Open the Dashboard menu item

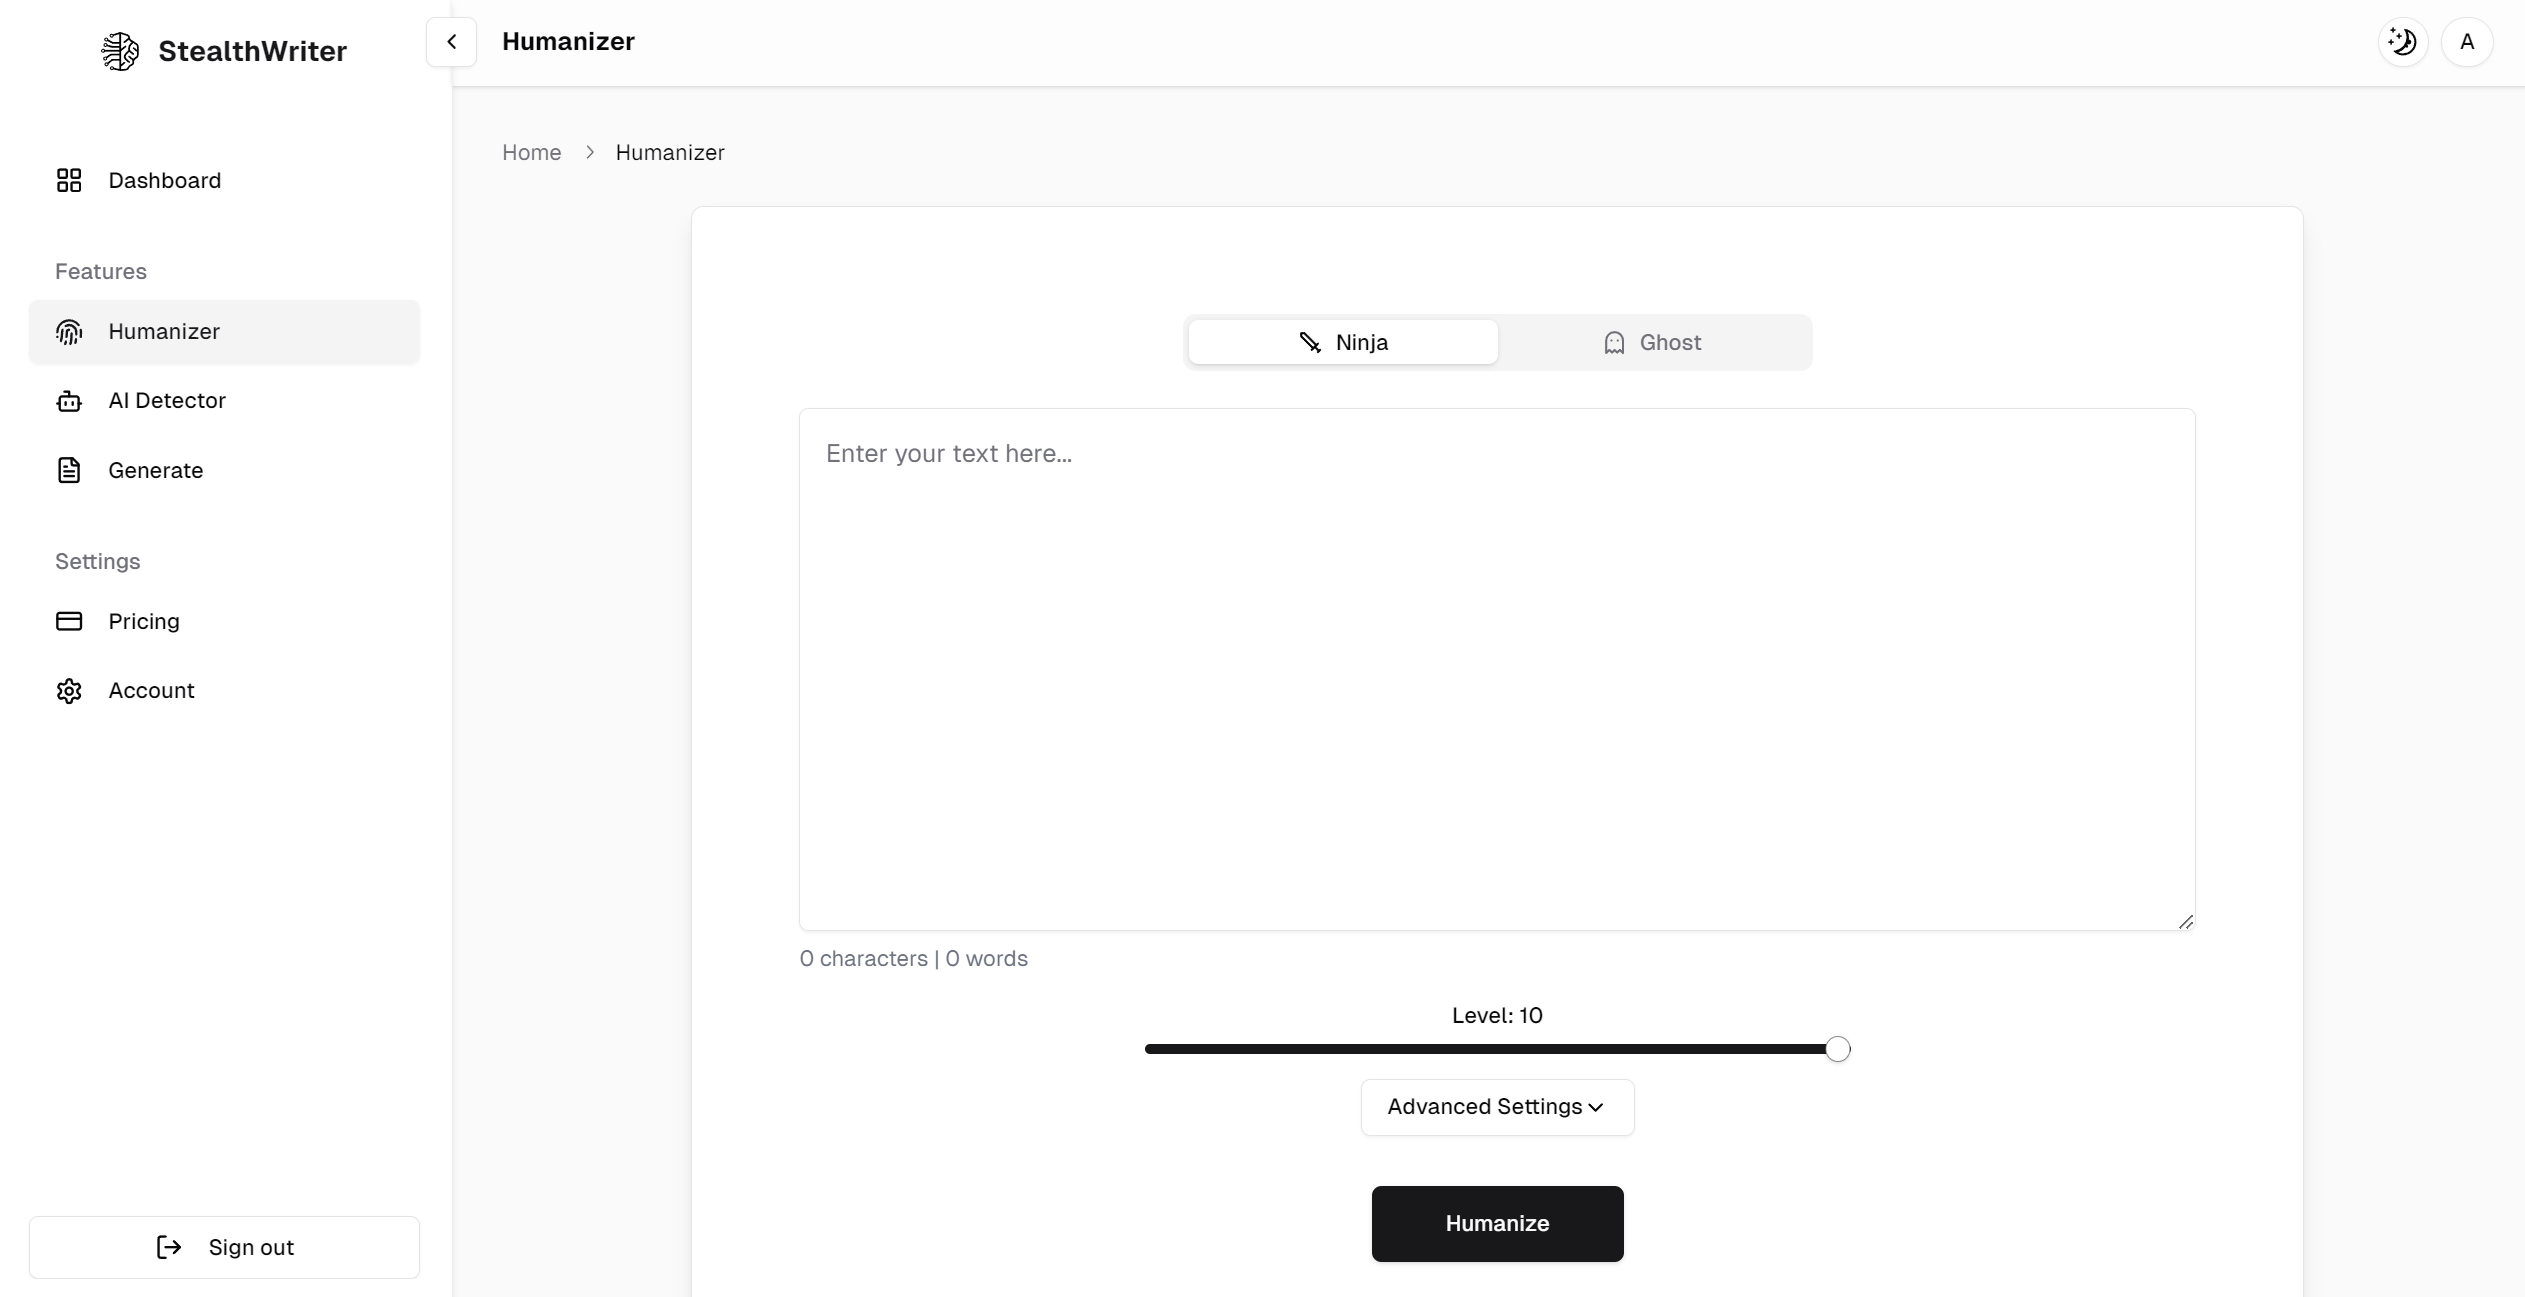(164, 179)
